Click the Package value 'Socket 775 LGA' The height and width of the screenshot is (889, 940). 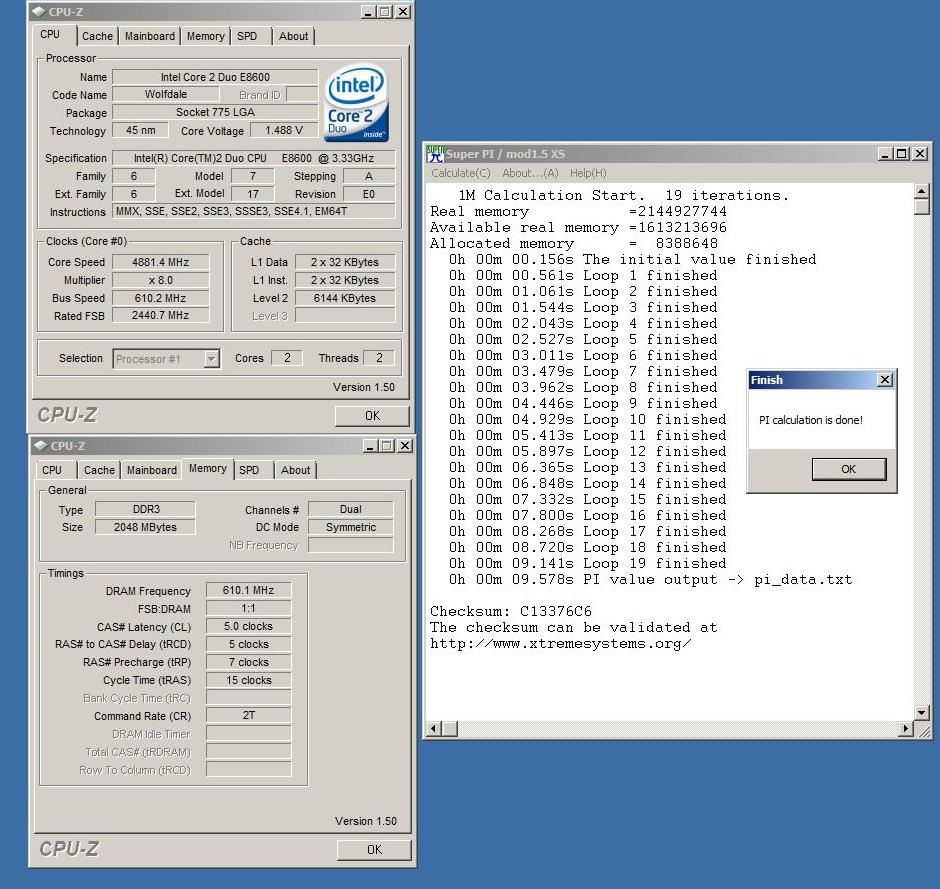tap(215, 112)
